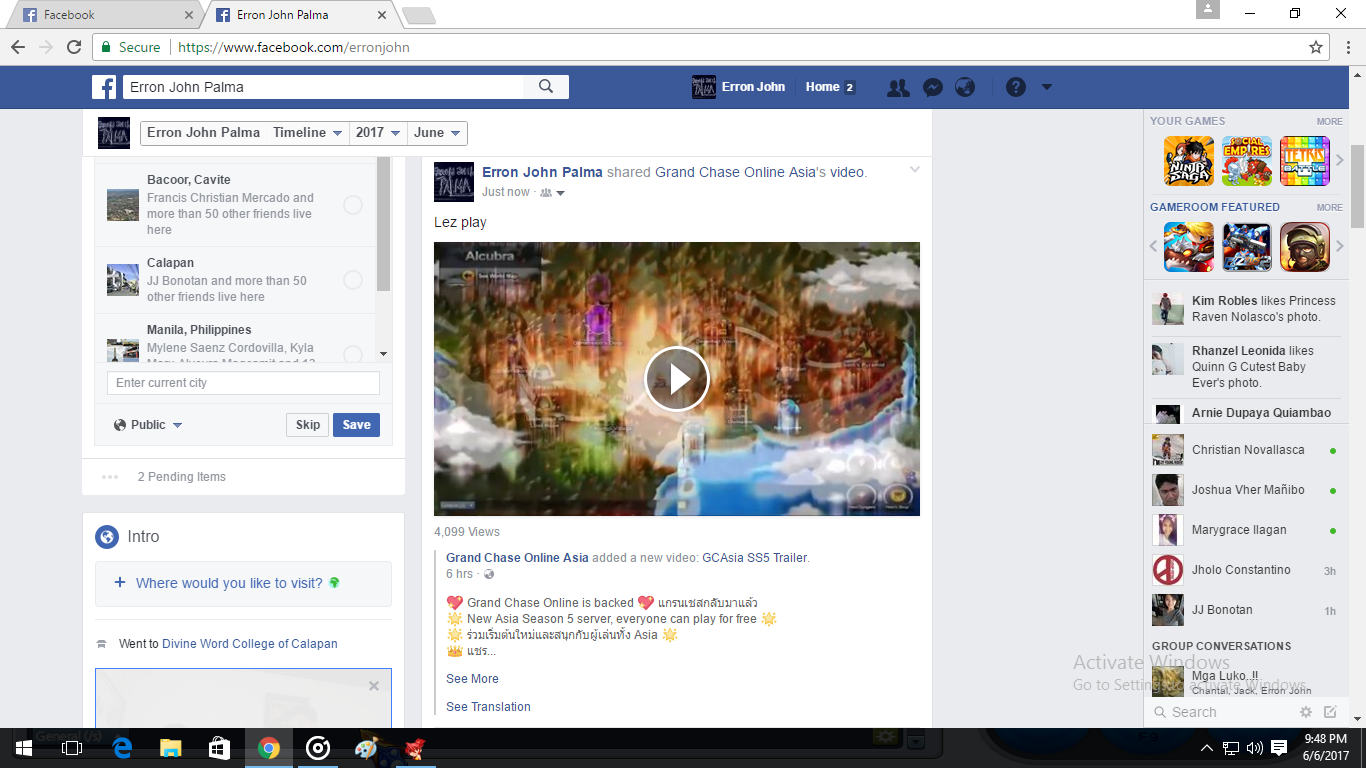Open the 2017 year dropdown
This screenshot has width=1366, height=768.
pos(378,133)
